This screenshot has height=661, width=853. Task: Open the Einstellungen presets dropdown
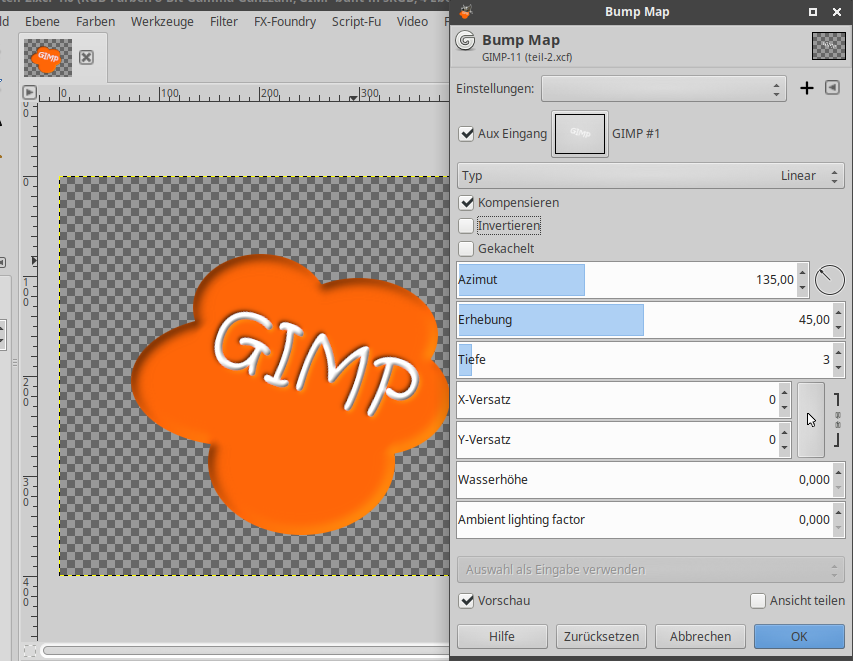pyautogui.click(x=664, y=89)
